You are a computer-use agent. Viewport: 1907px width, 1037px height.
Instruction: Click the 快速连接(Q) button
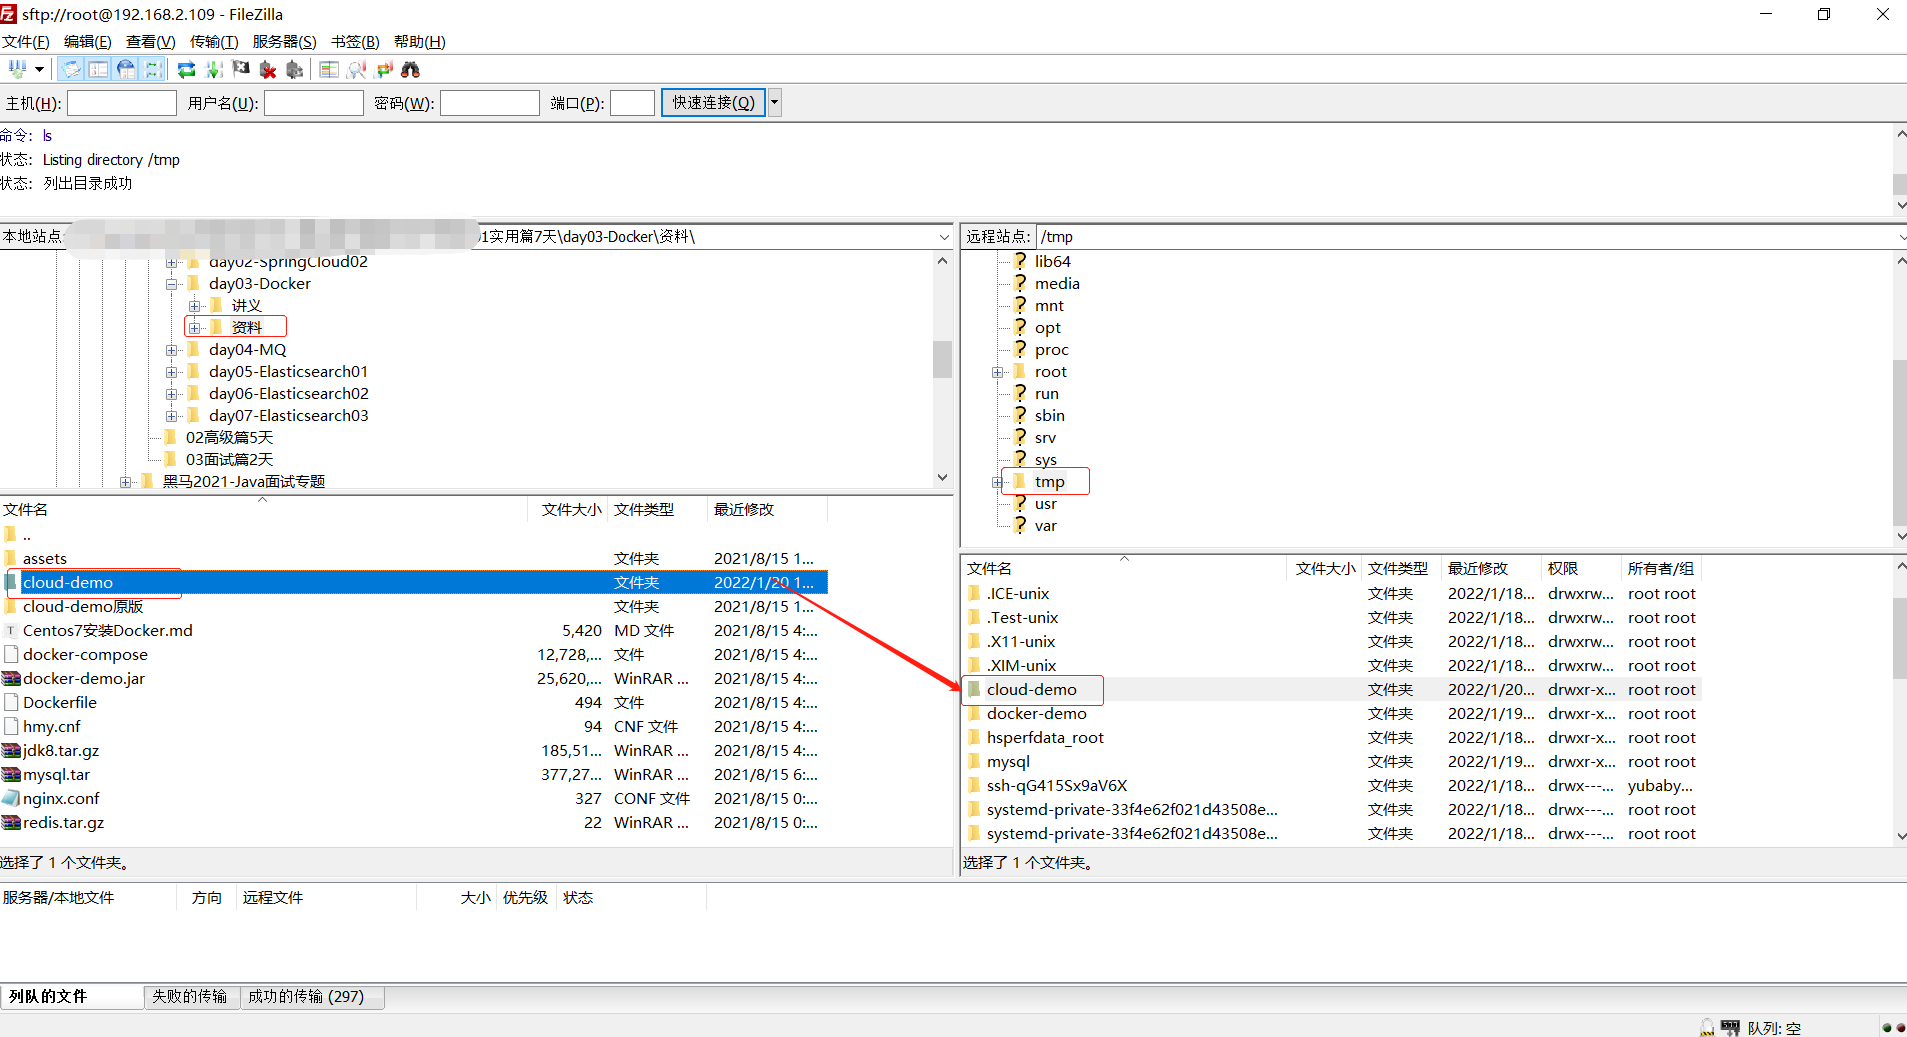(x=713, y=103)
